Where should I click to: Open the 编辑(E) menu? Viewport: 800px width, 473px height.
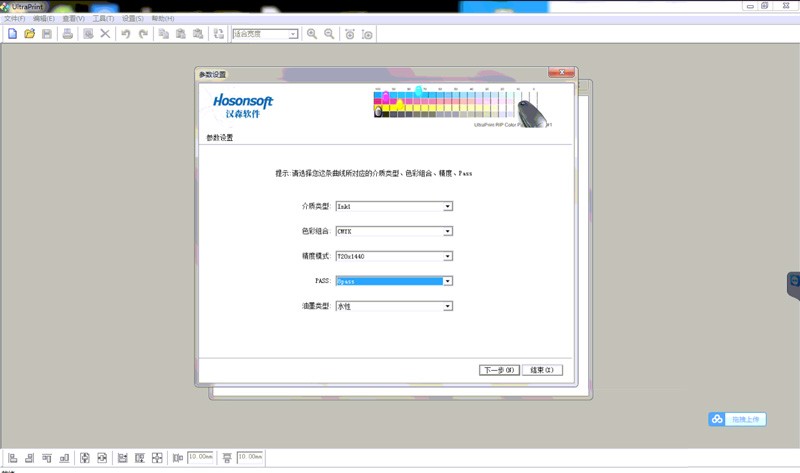click(x=44, y=18)
